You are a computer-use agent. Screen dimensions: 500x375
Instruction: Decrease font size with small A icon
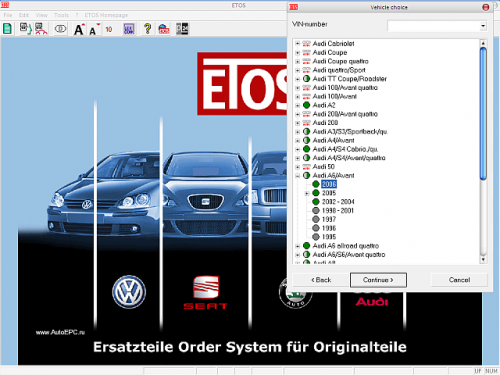94,29
